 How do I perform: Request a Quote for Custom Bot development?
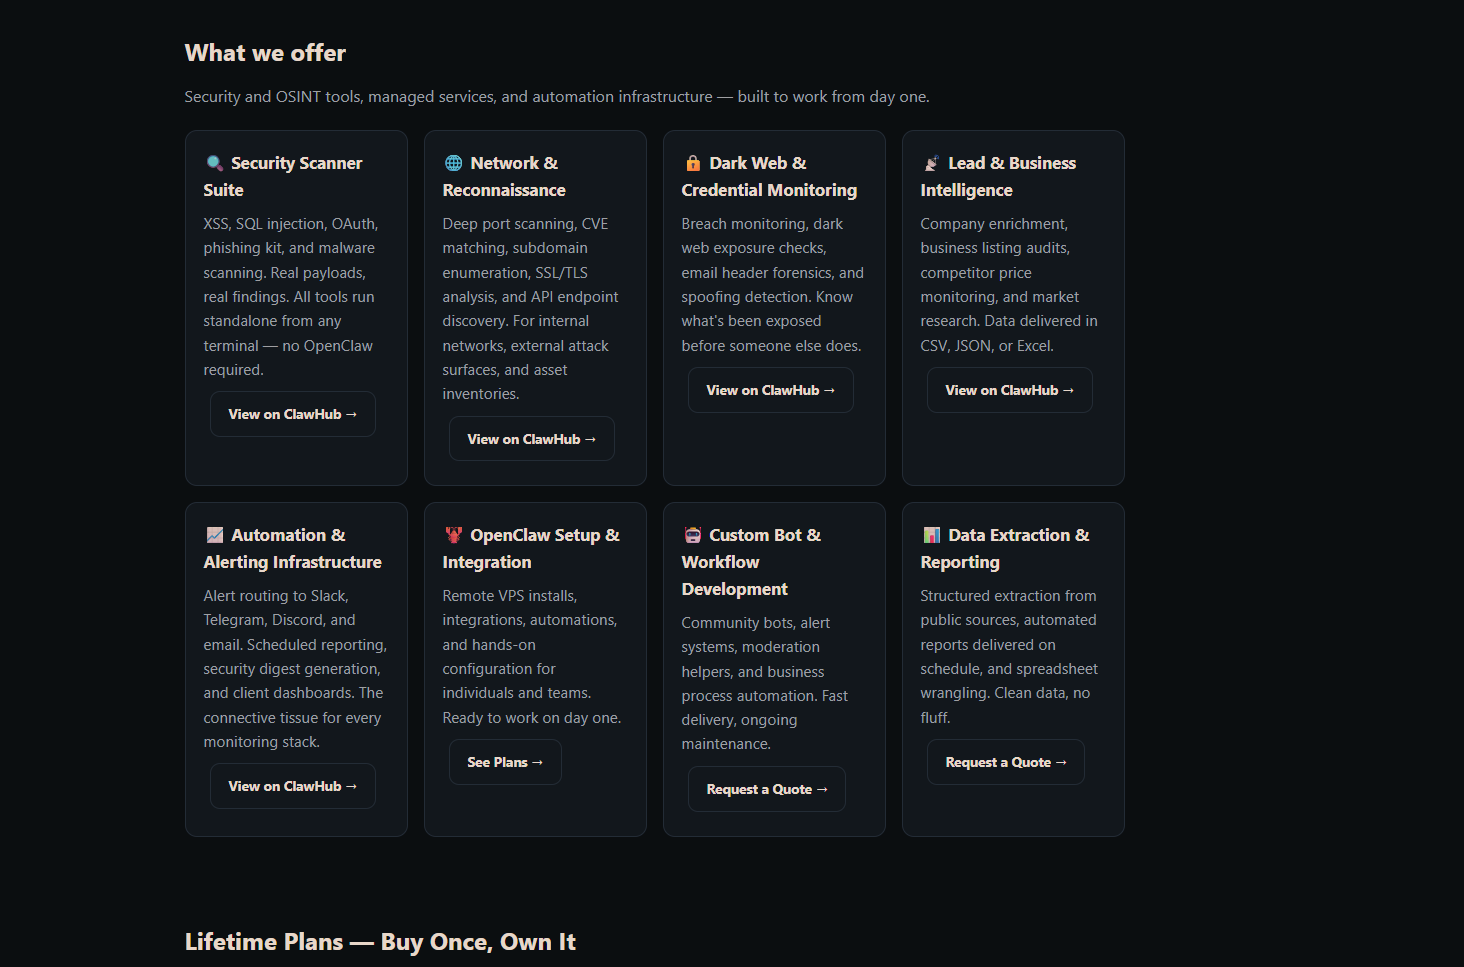click(766, 789)
